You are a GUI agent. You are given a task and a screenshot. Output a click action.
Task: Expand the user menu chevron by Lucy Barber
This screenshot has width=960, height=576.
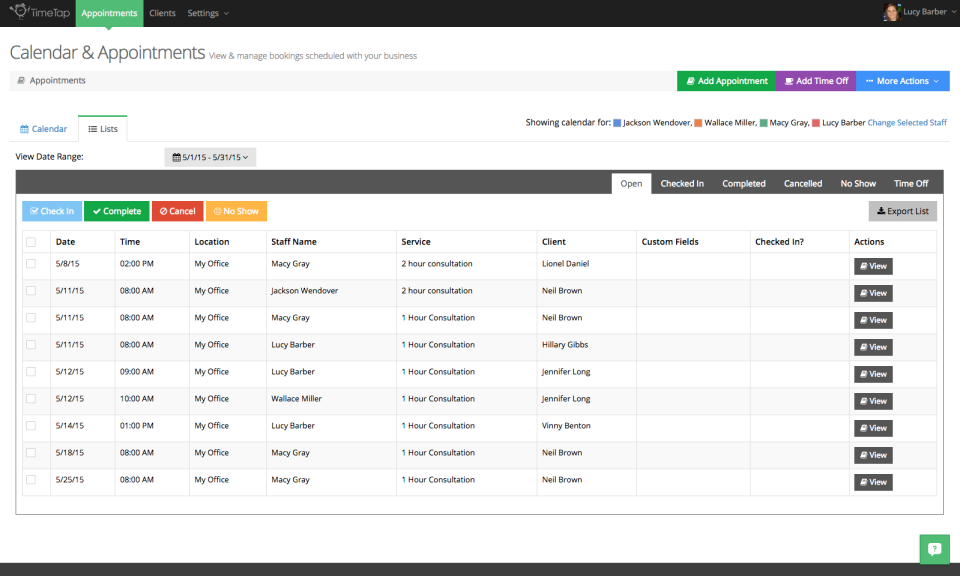[x=954, y=12]
